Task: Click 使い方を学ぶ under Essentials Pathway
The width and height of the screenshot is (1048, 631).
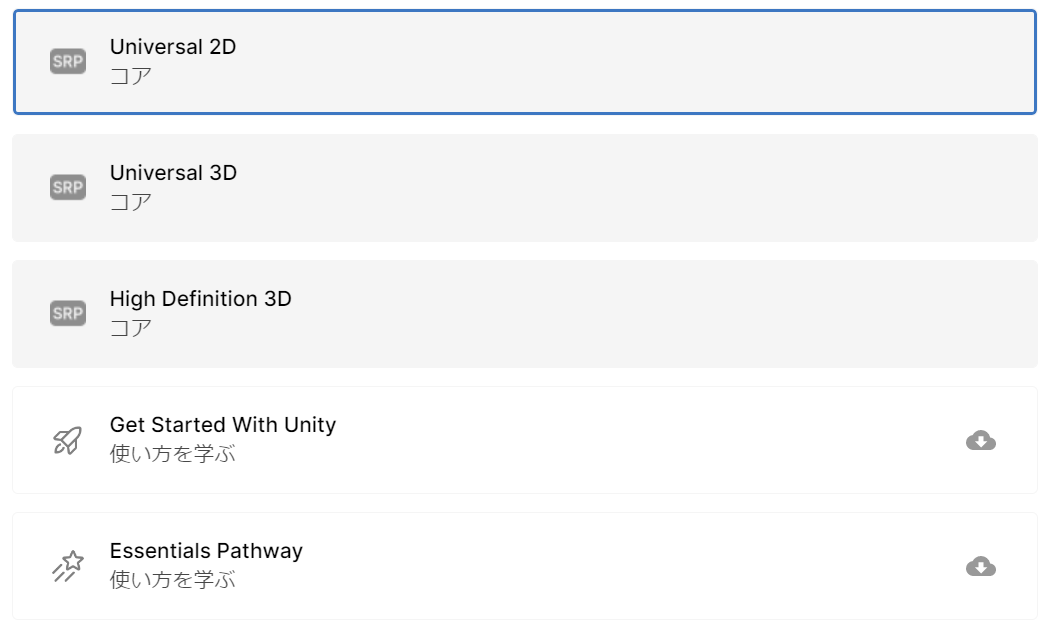Action: (x=172, y=580)
